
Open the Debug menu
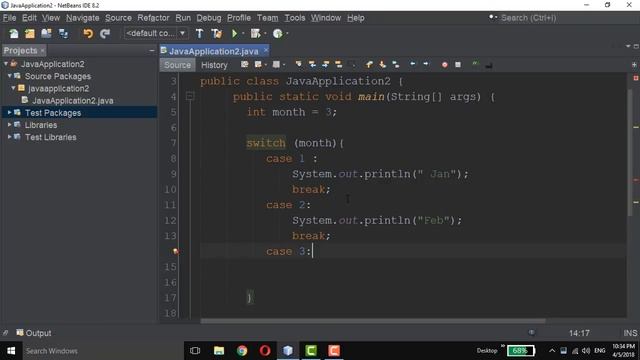pyautogui.click(x=209, y=18)
